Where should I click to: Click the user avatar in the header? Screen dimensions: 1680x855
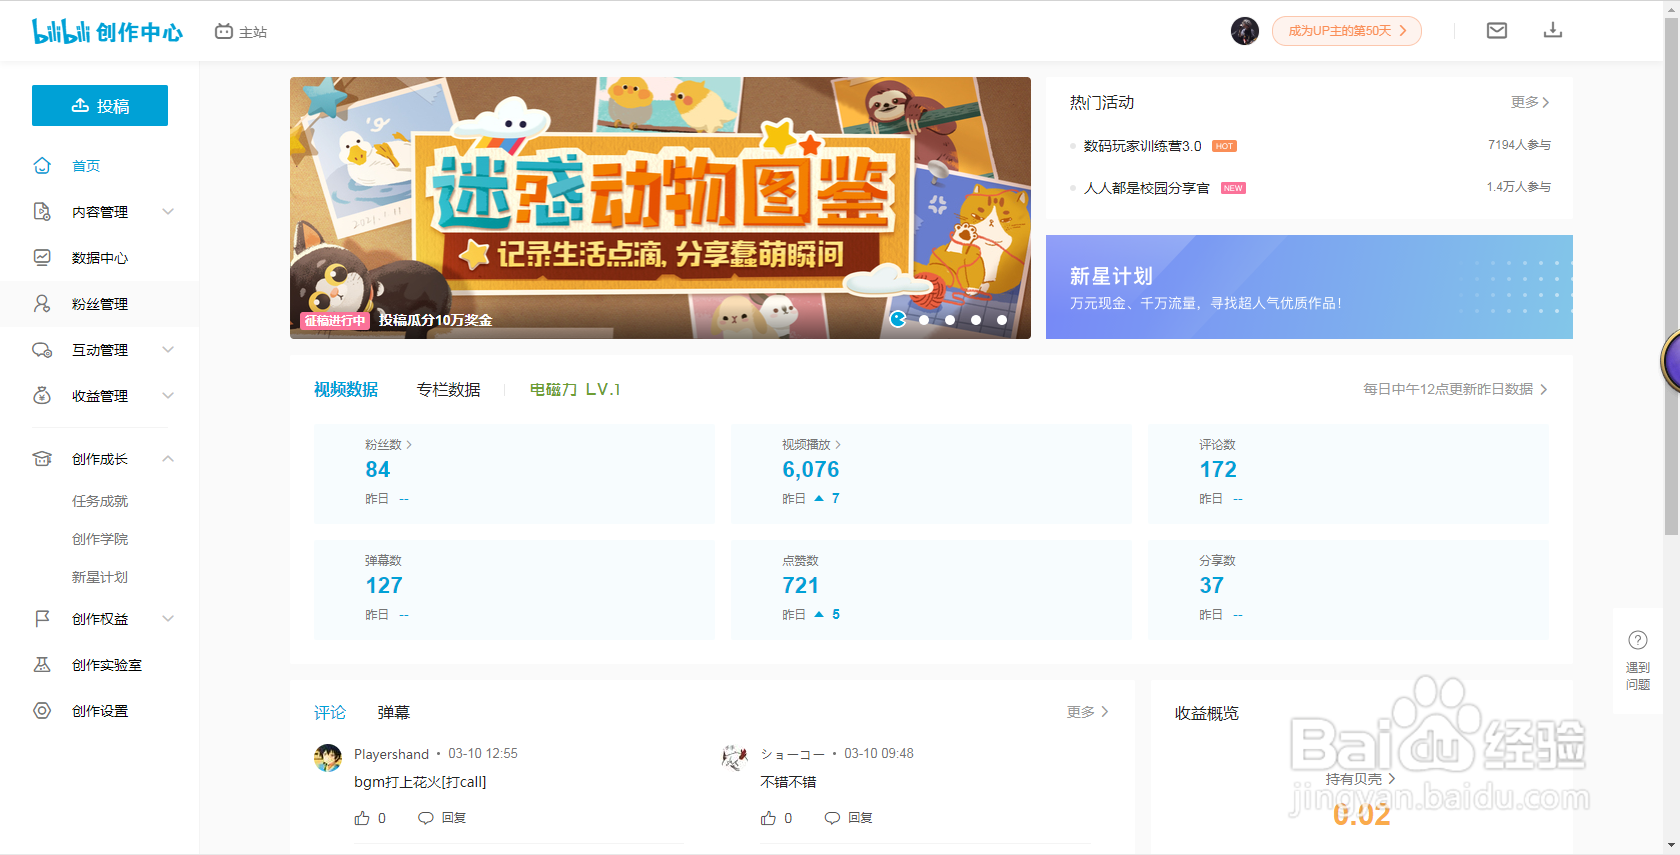click(x=1245, y=31)
